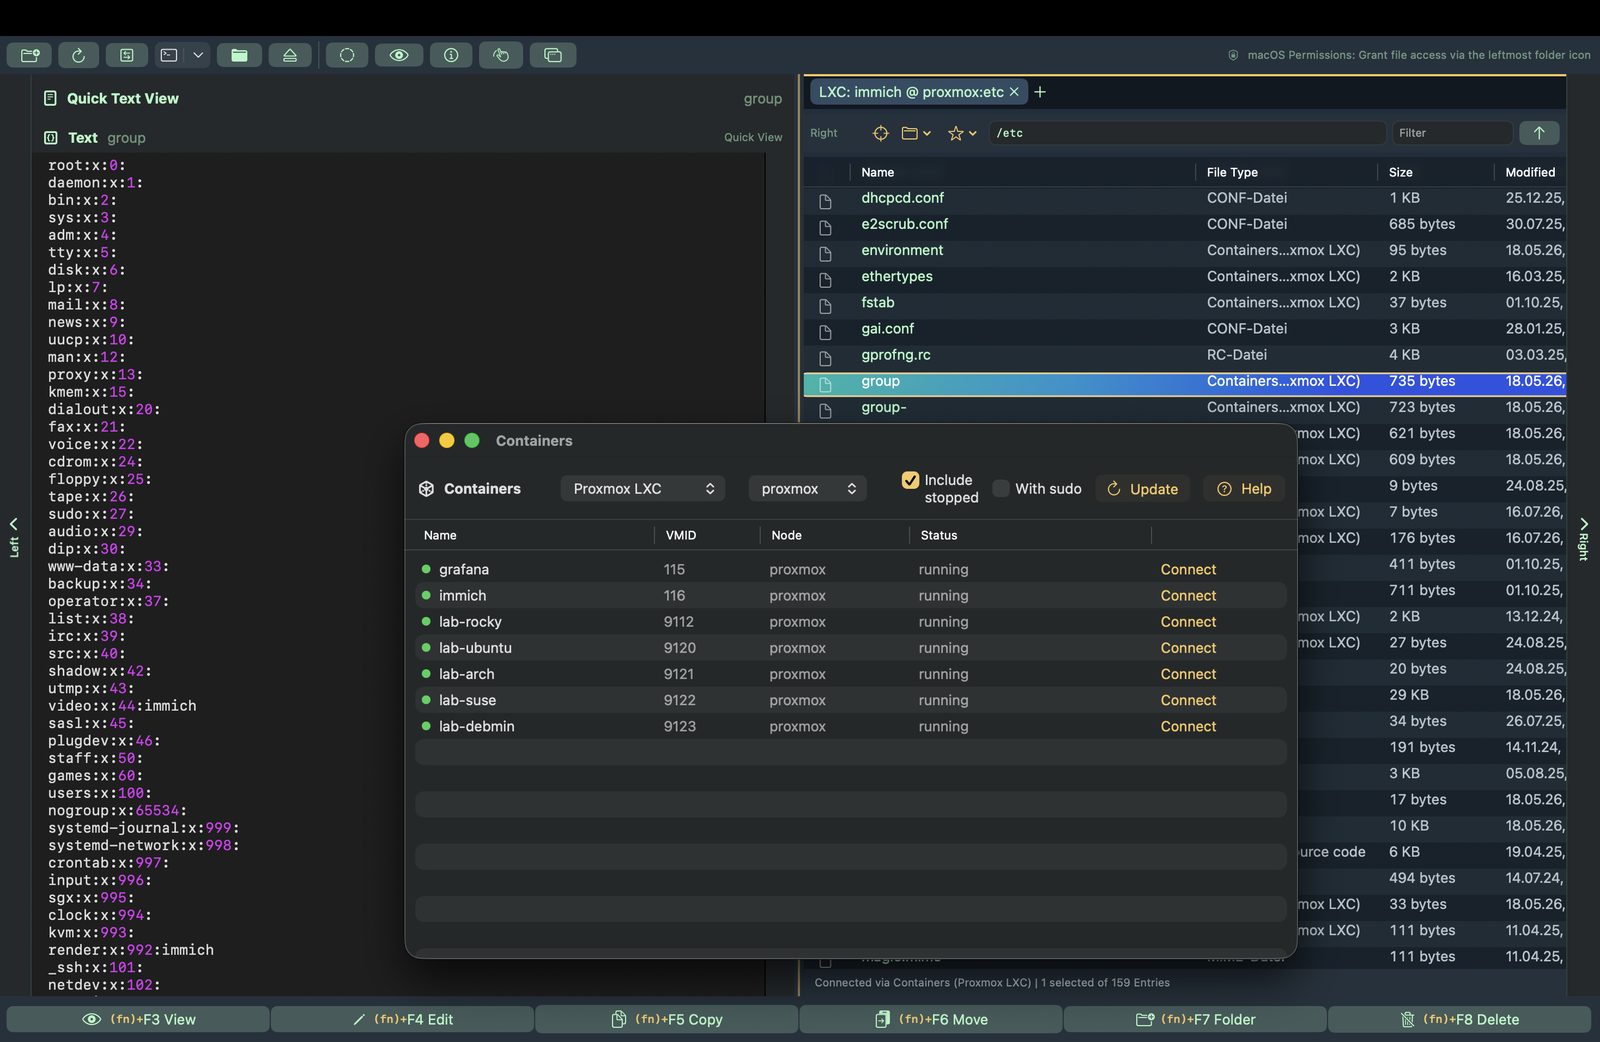Open the terminal toolbar icon
This screenshot has height=1042, width=1600.
169,55
